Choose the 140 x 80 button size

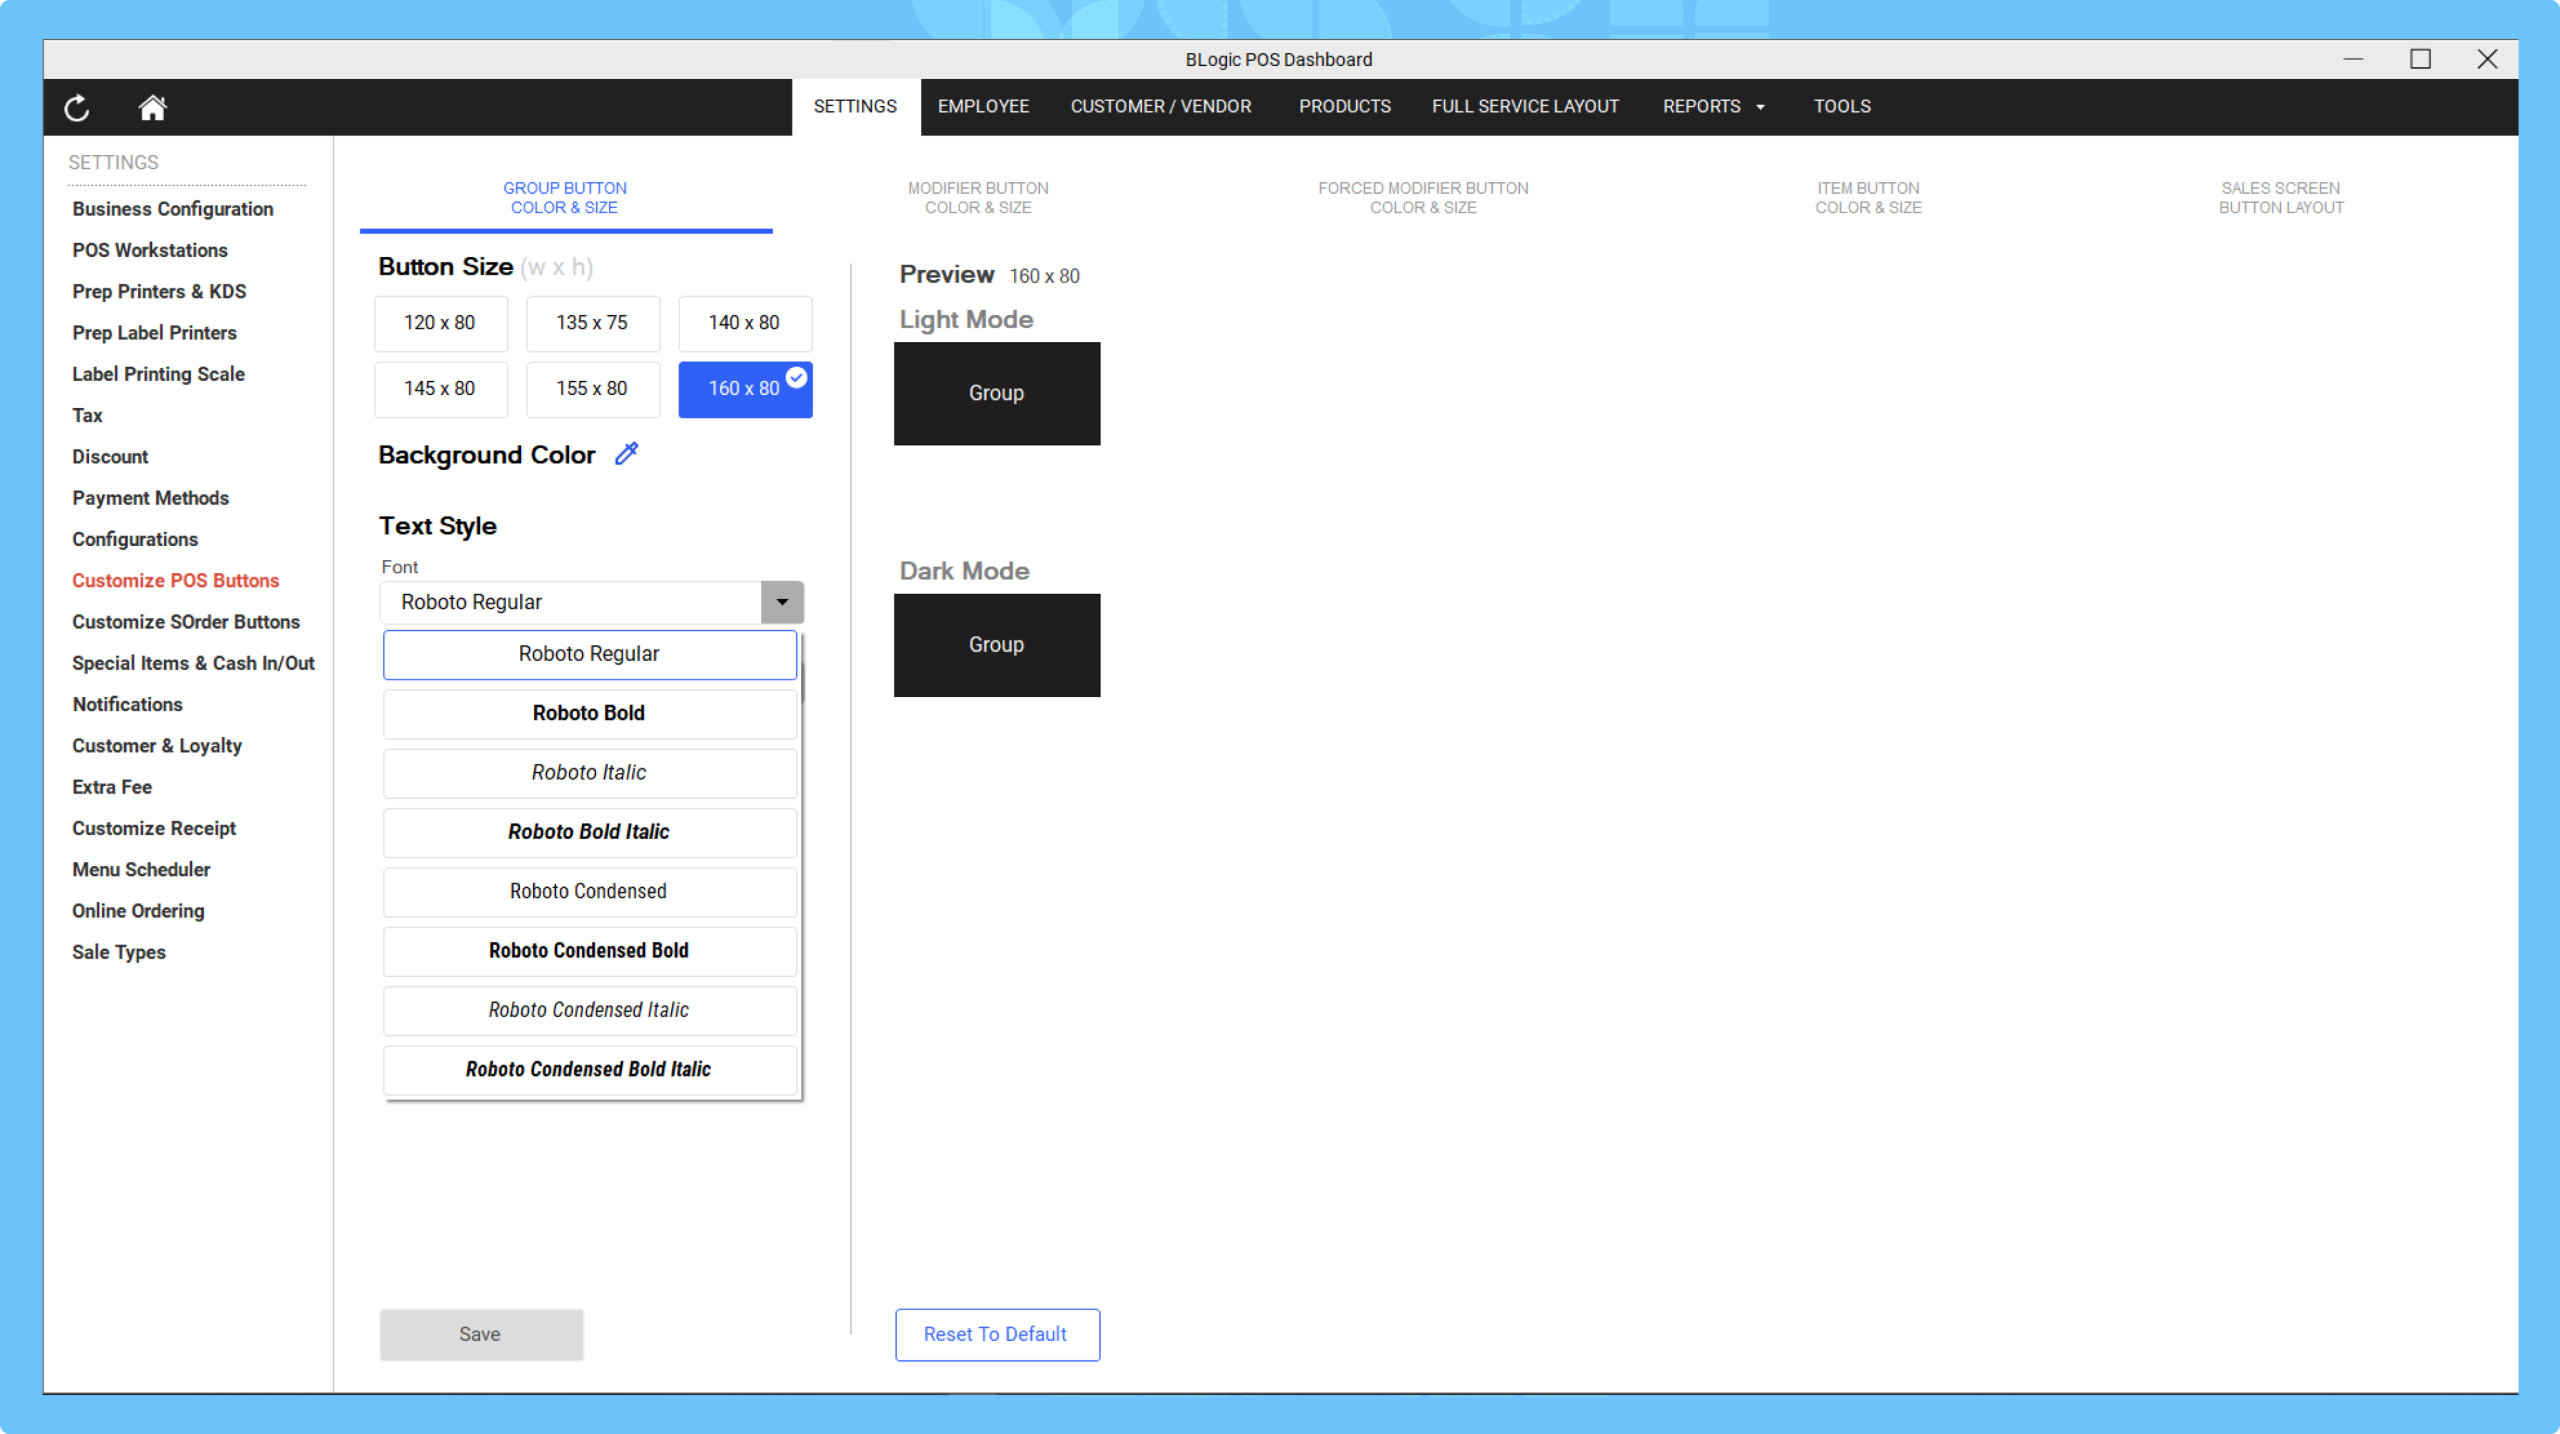(744, 323)
